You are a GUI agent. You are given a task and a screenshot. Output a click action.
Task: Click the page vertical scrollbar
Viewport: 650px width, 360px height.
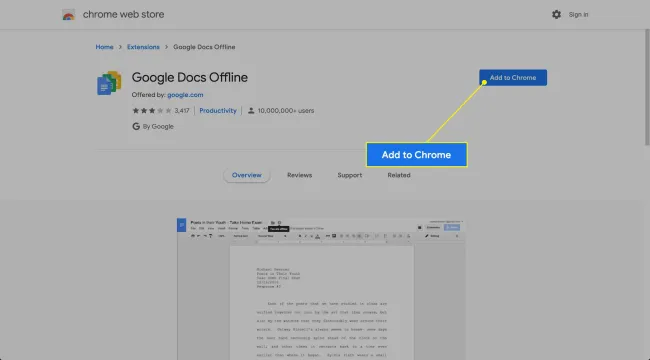(x=647, y=88)
